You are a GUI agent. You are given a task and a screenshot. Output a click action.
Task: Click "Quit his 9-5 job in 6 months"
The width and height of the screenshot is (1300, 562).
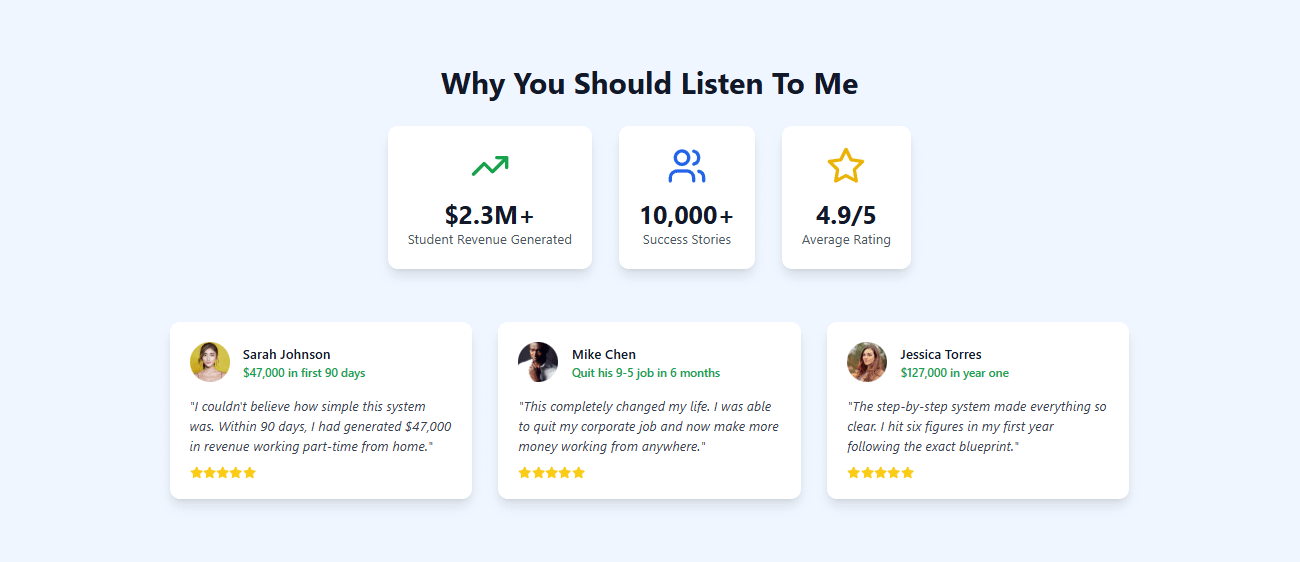click(646, 373)
